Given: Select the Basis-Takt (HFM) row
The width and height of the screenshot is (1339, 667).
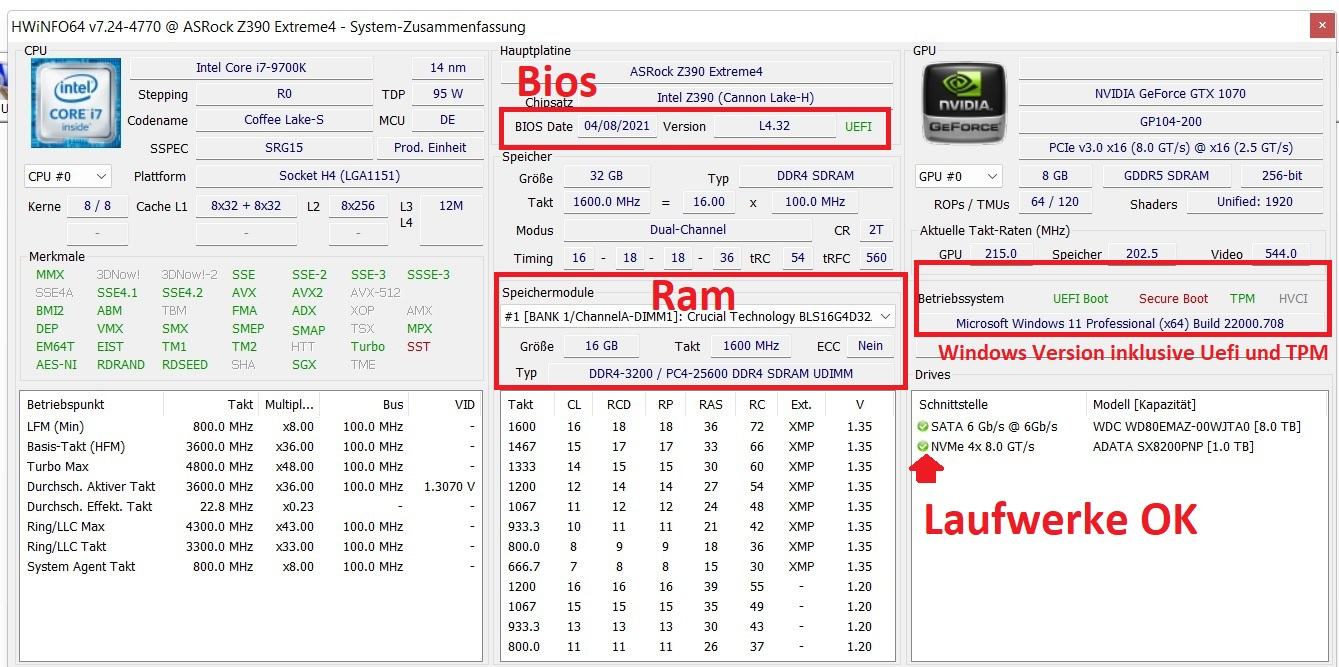Looking at the screenshot, I should click(x=250, y=447).
